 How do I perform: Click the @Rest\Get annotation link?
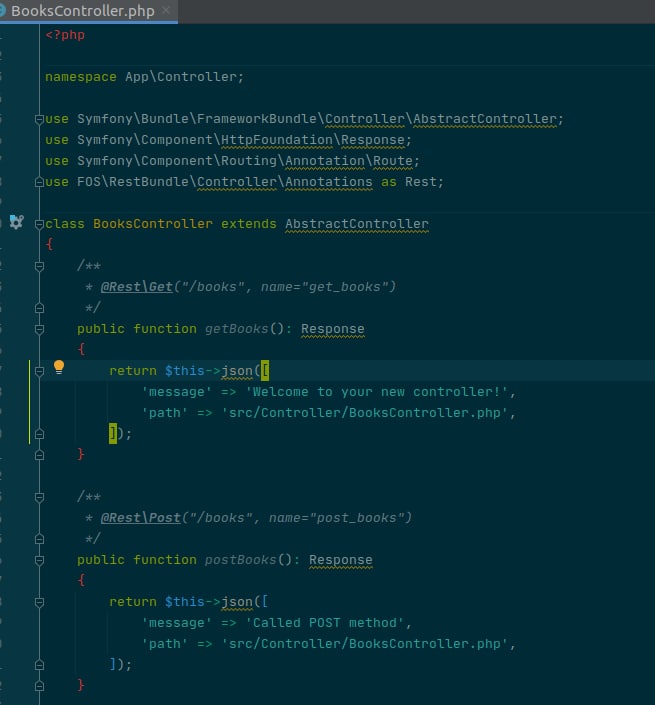[137, 287]
